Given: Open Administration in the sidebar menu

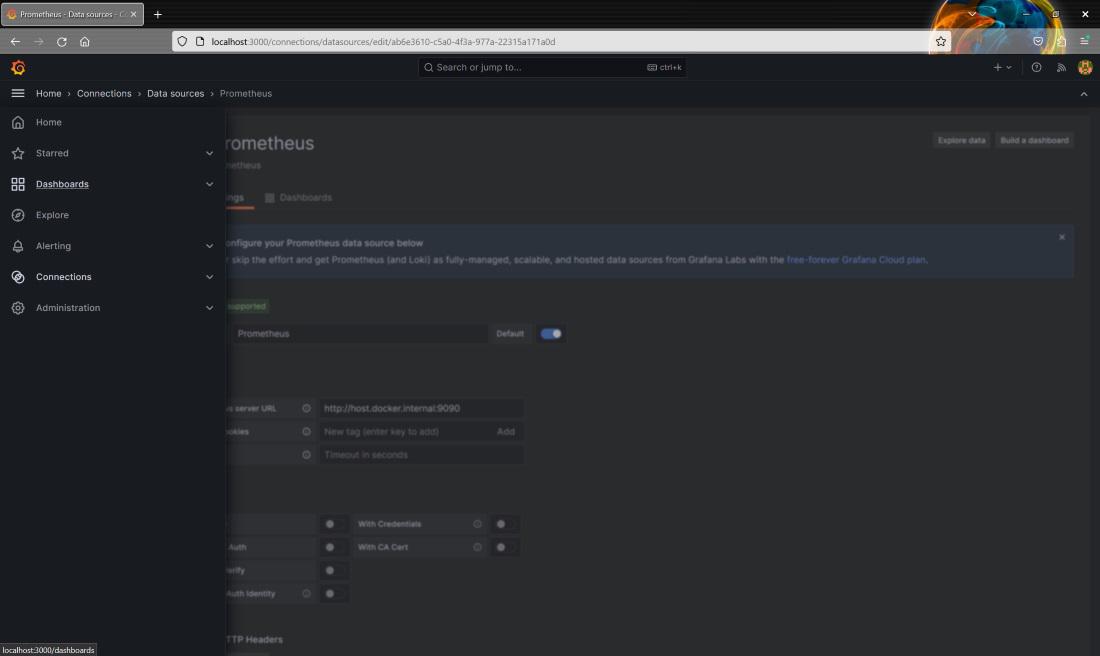Looking at the screenshot, I should (x=68, y=307).
